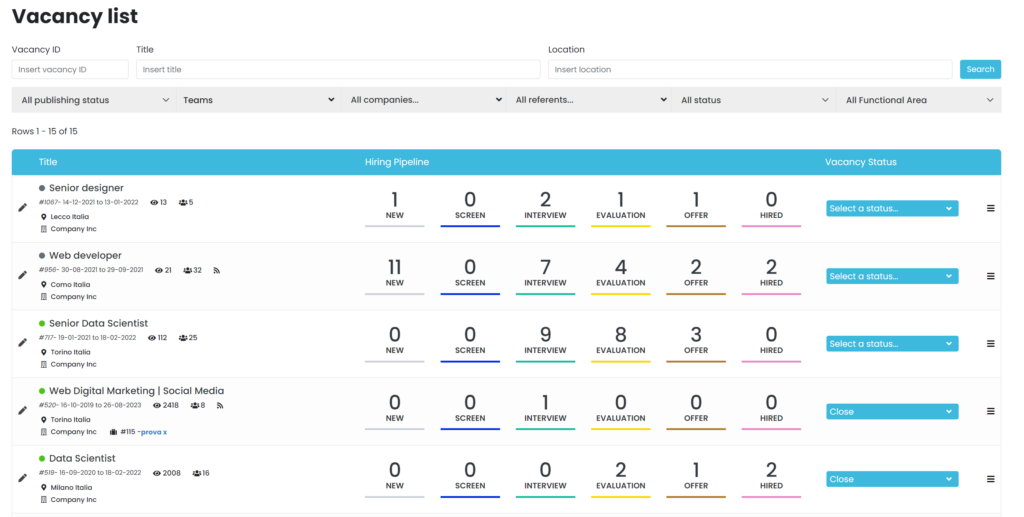Edit the Senior designer vacancy with pencil icon

pos(22,208)
